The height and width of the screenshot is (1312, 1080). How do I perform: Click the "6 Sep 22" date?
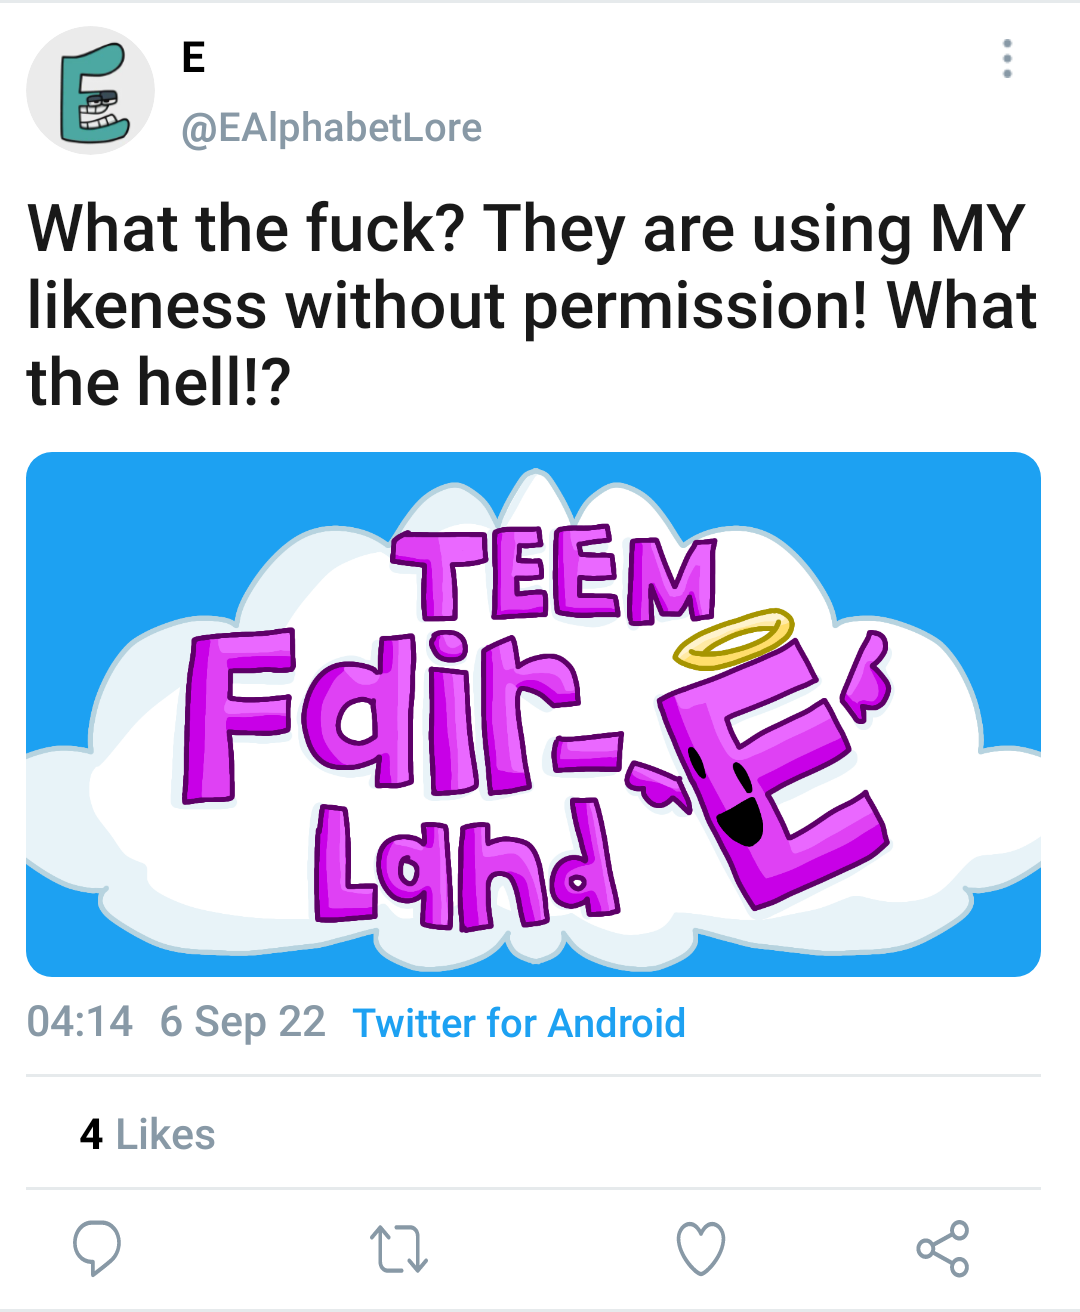coord(243,1022)
